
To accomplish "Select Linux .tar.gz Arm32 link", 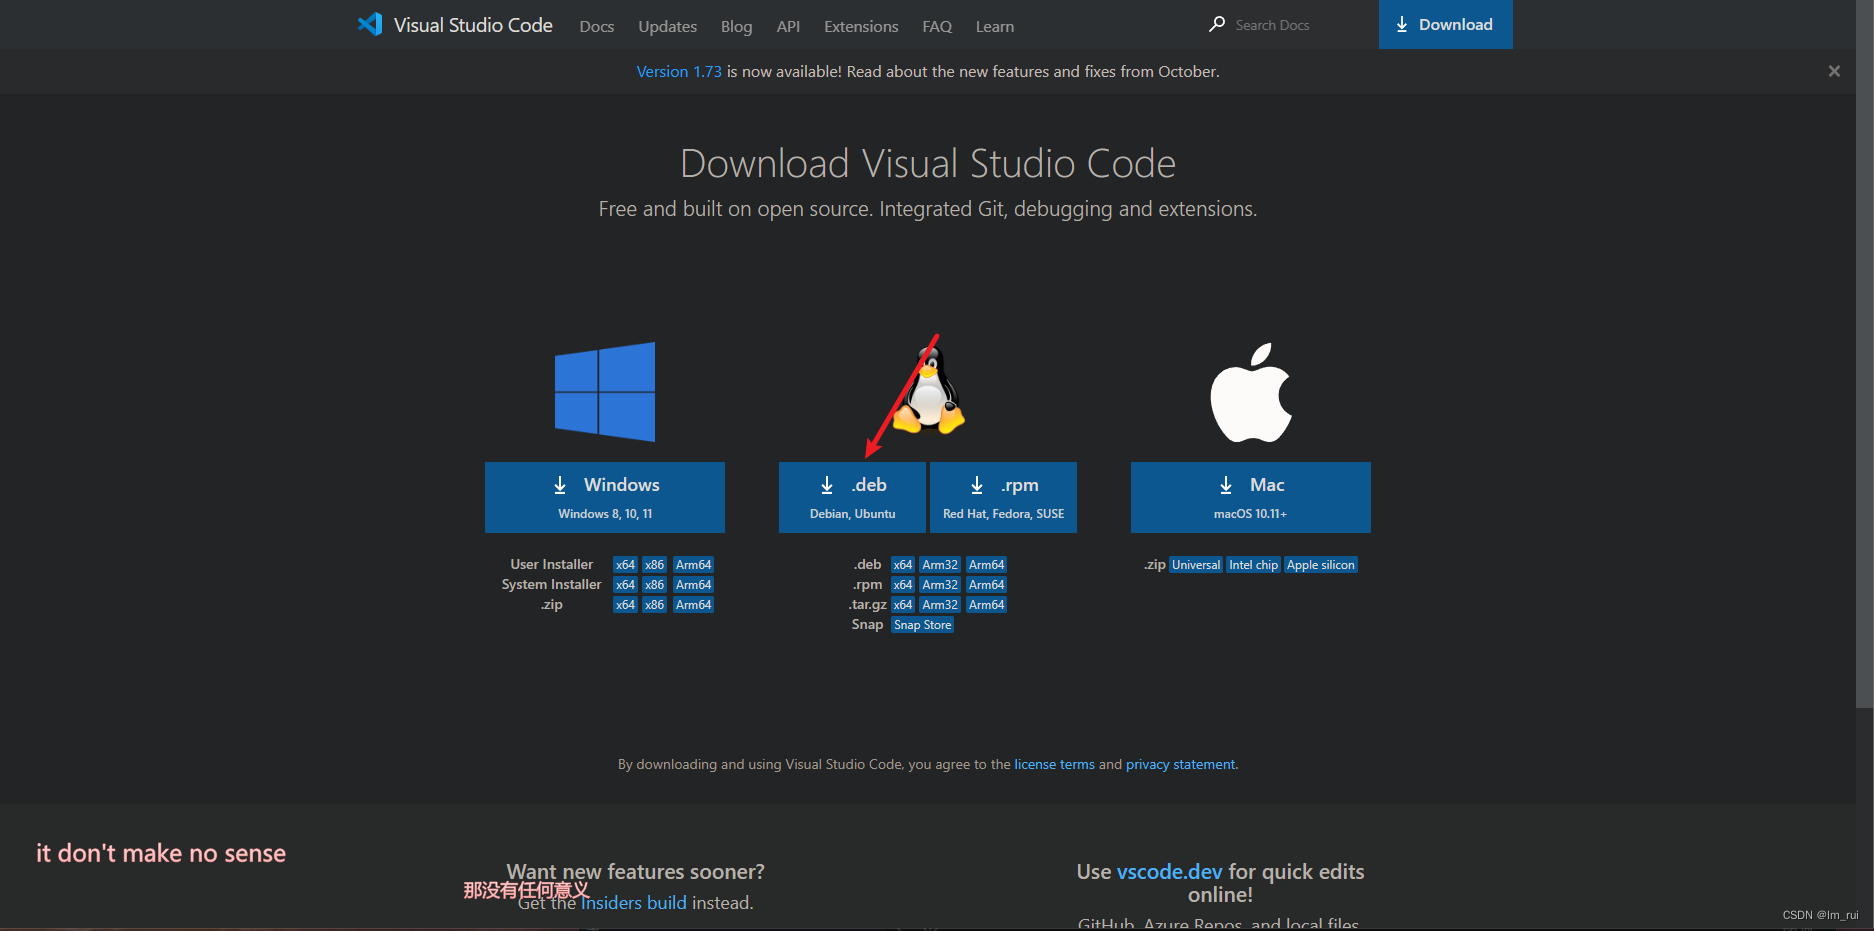I will (940, 605).
